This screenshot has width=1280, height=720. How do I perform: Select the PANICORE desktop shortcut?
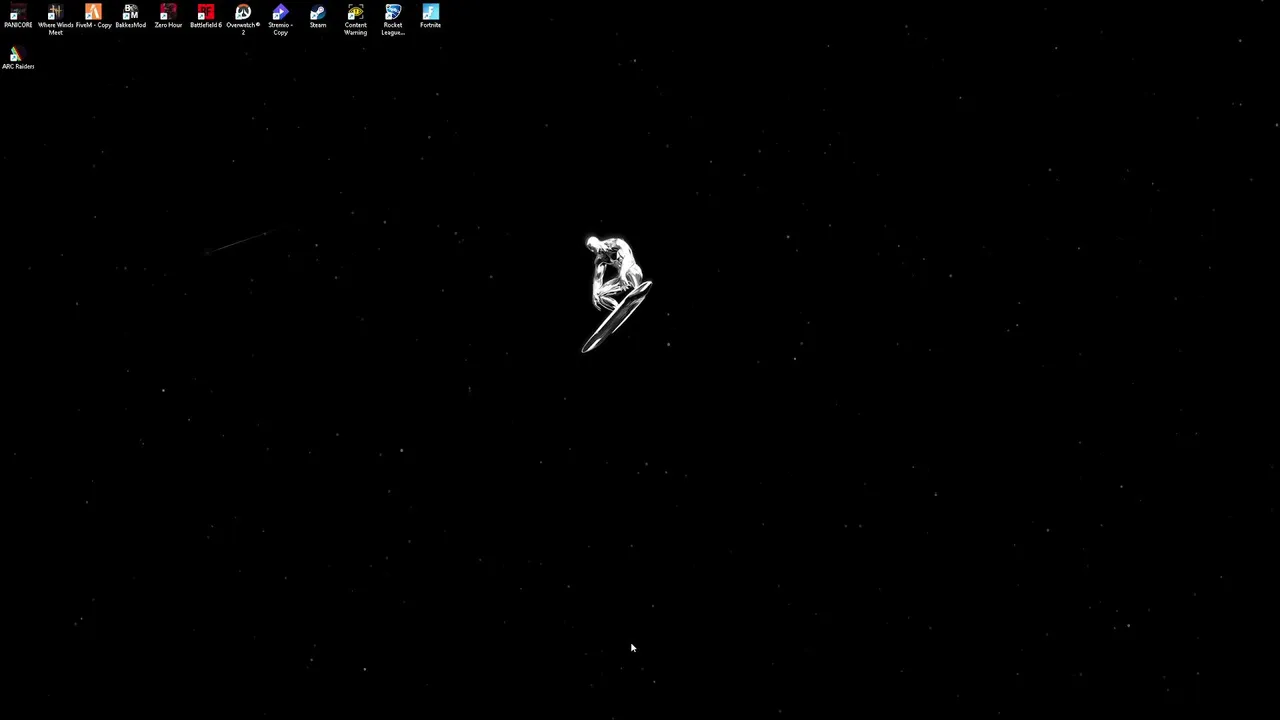(x=18, y=16)
